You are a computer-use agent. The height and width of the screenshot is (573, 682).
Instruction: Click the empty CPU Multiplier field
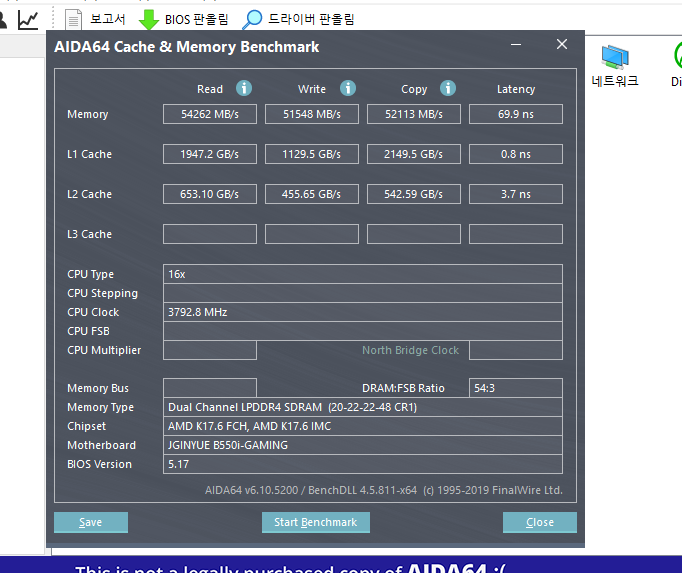(210, 350)
